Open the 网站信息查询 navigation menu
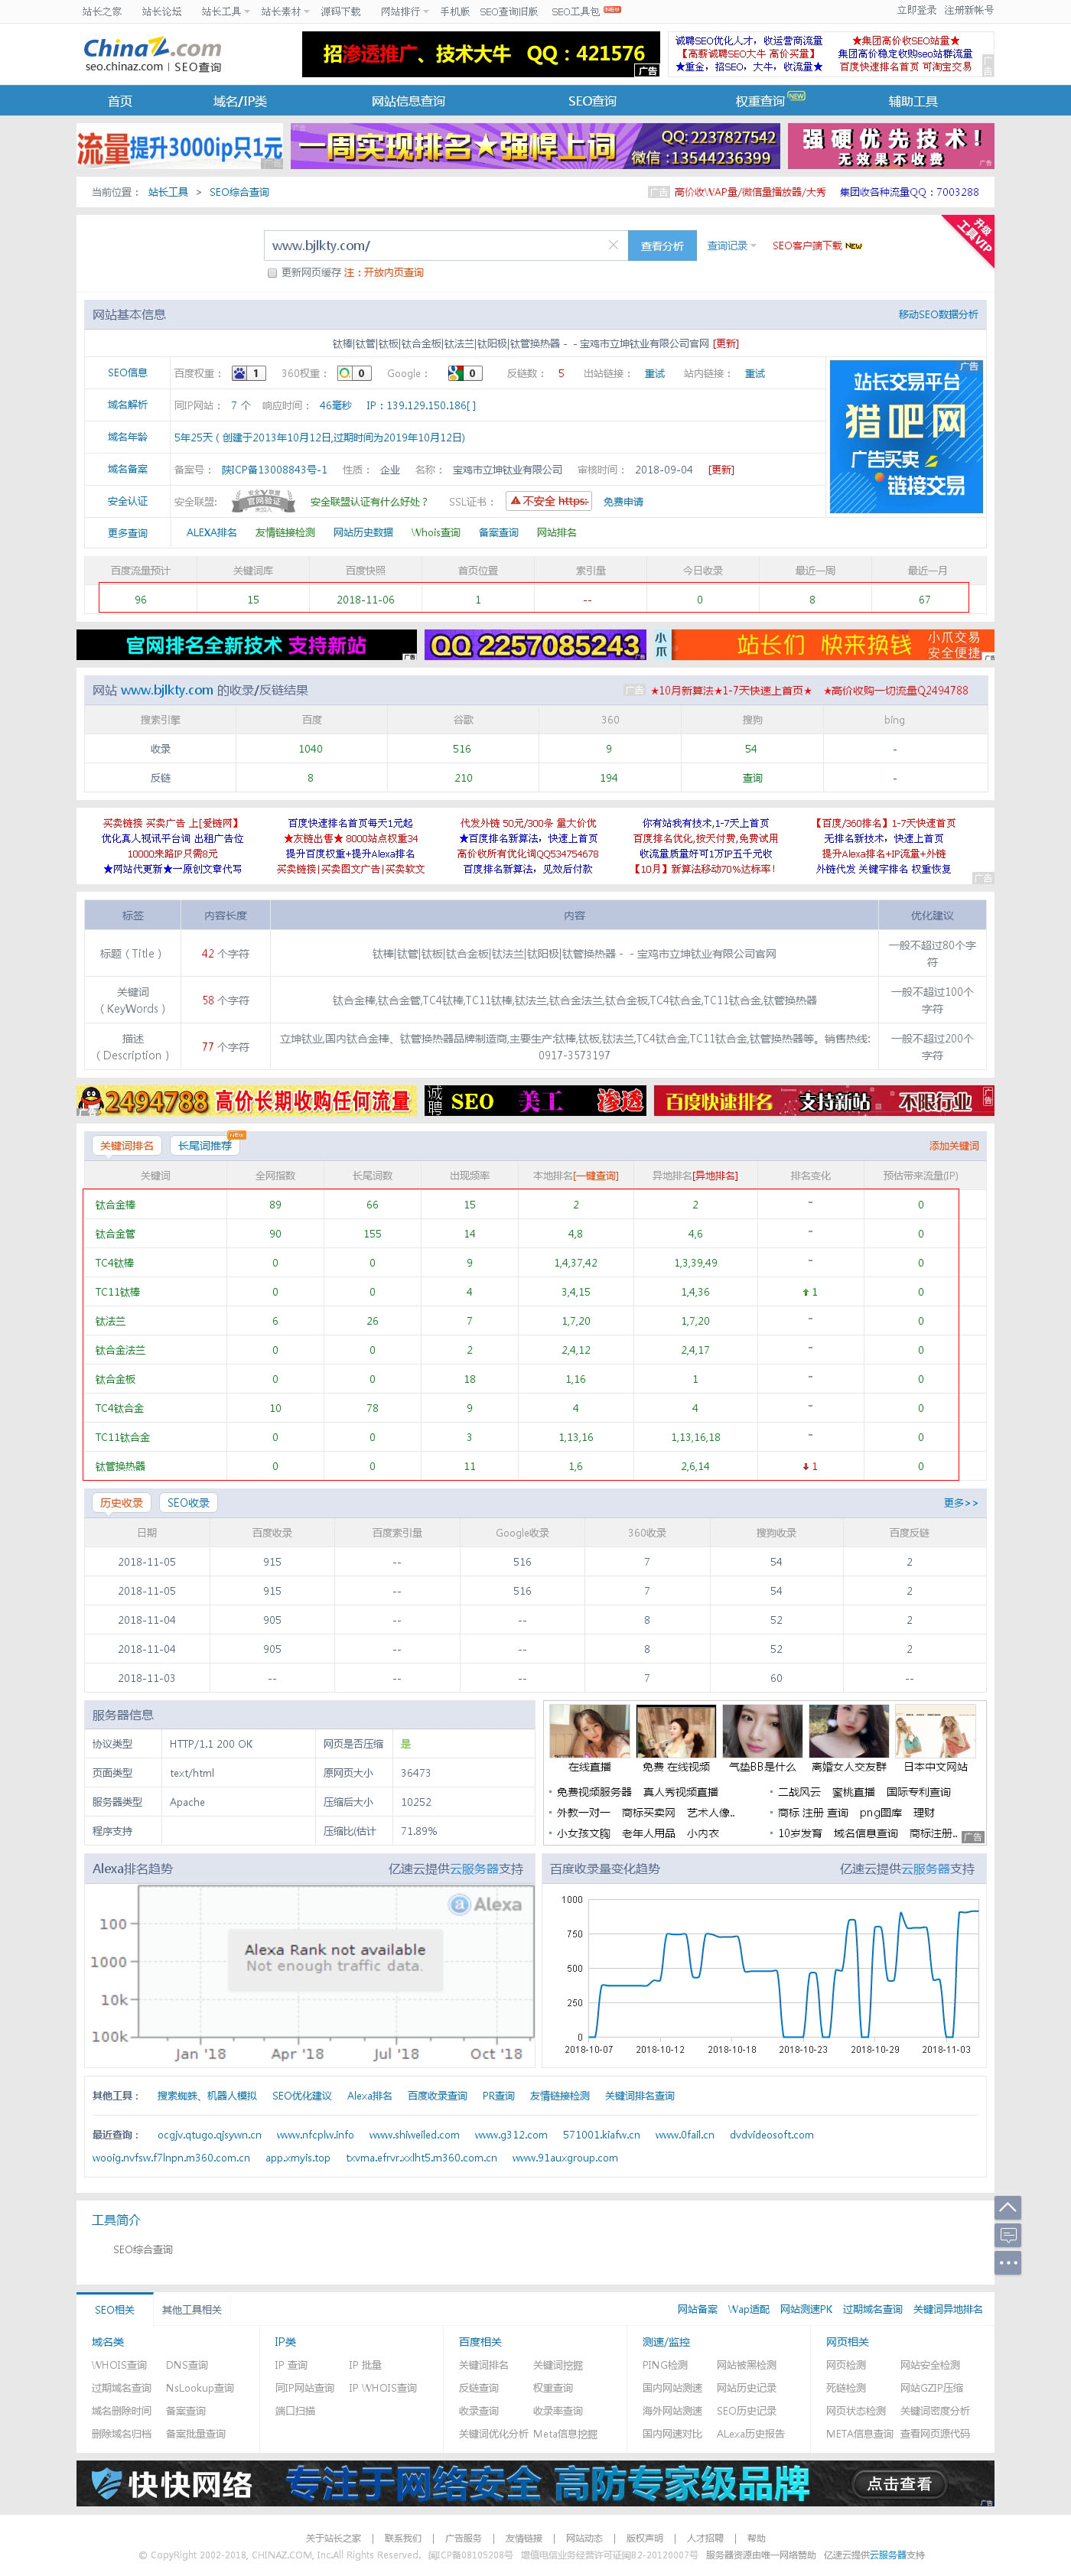Image resolution: width=1071 pixels, height=2576 pixels. 408,101
